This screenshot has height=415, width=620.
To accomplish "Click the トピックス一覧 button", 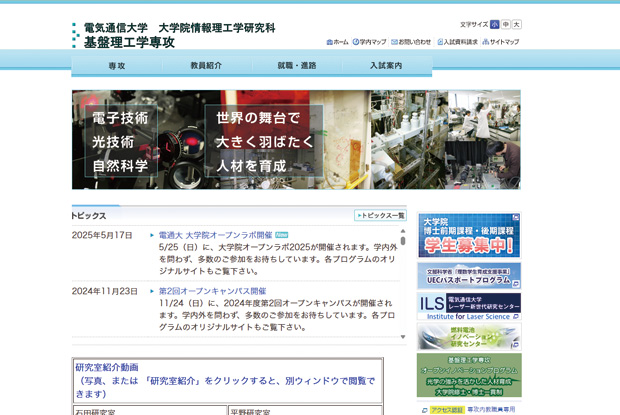I will click(380, 215).
